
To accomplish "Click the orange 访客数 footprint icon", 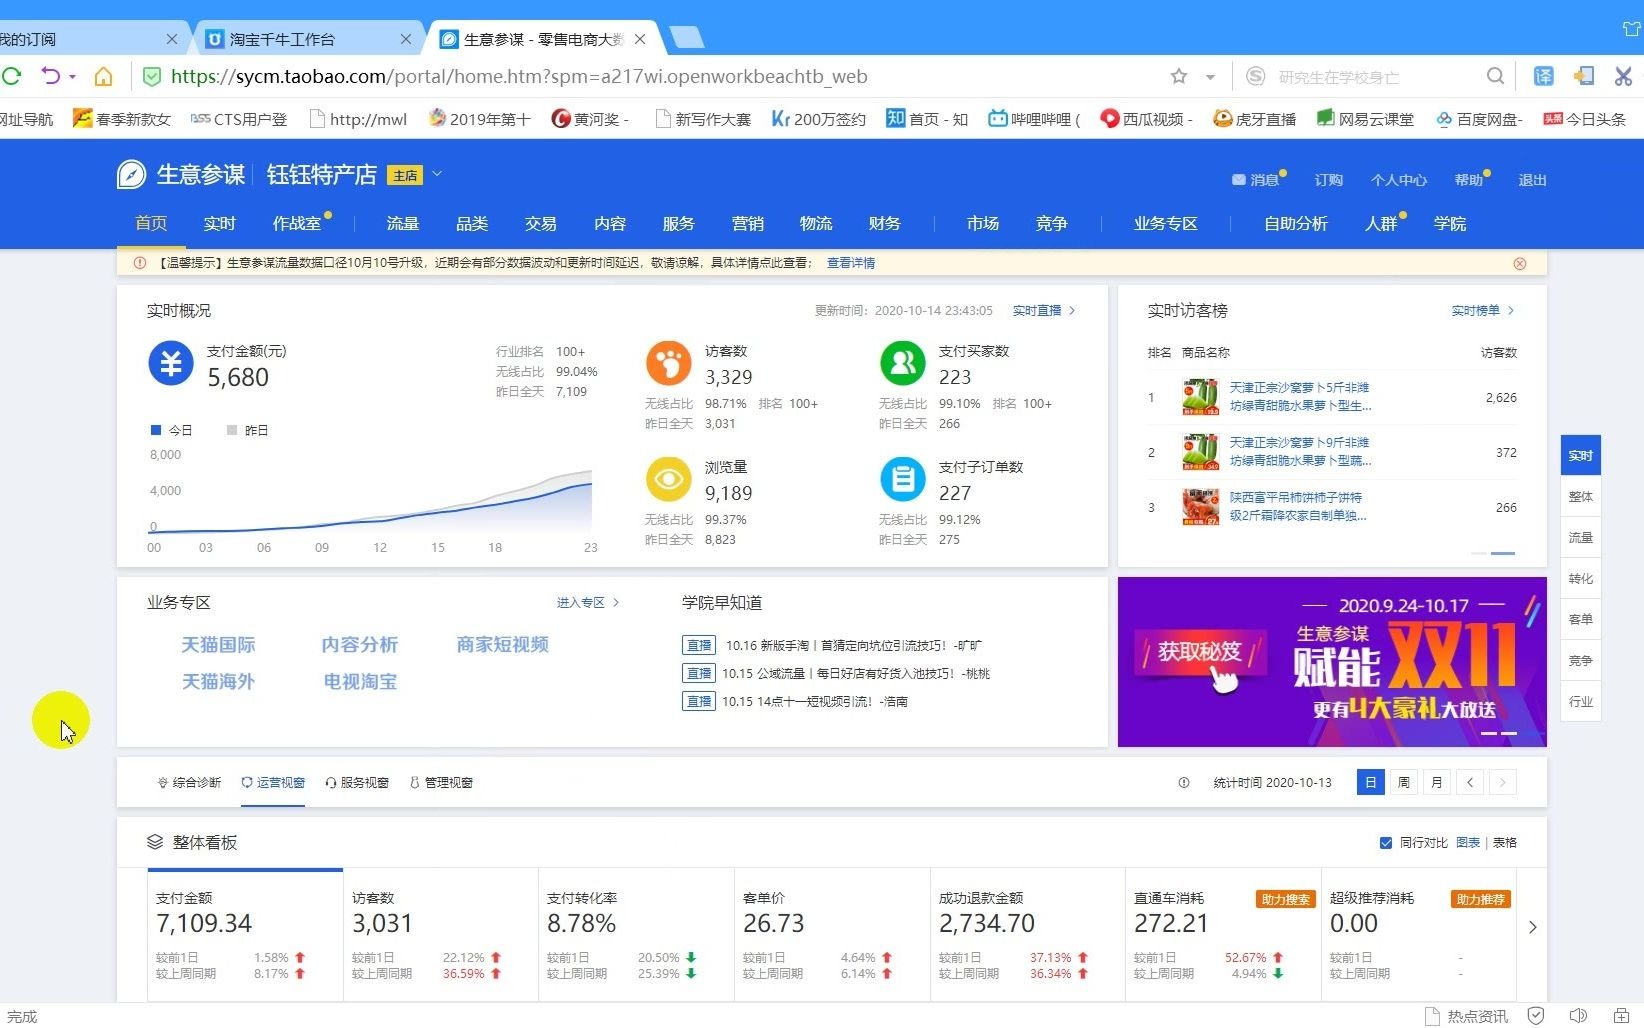I will click(668, 363).
